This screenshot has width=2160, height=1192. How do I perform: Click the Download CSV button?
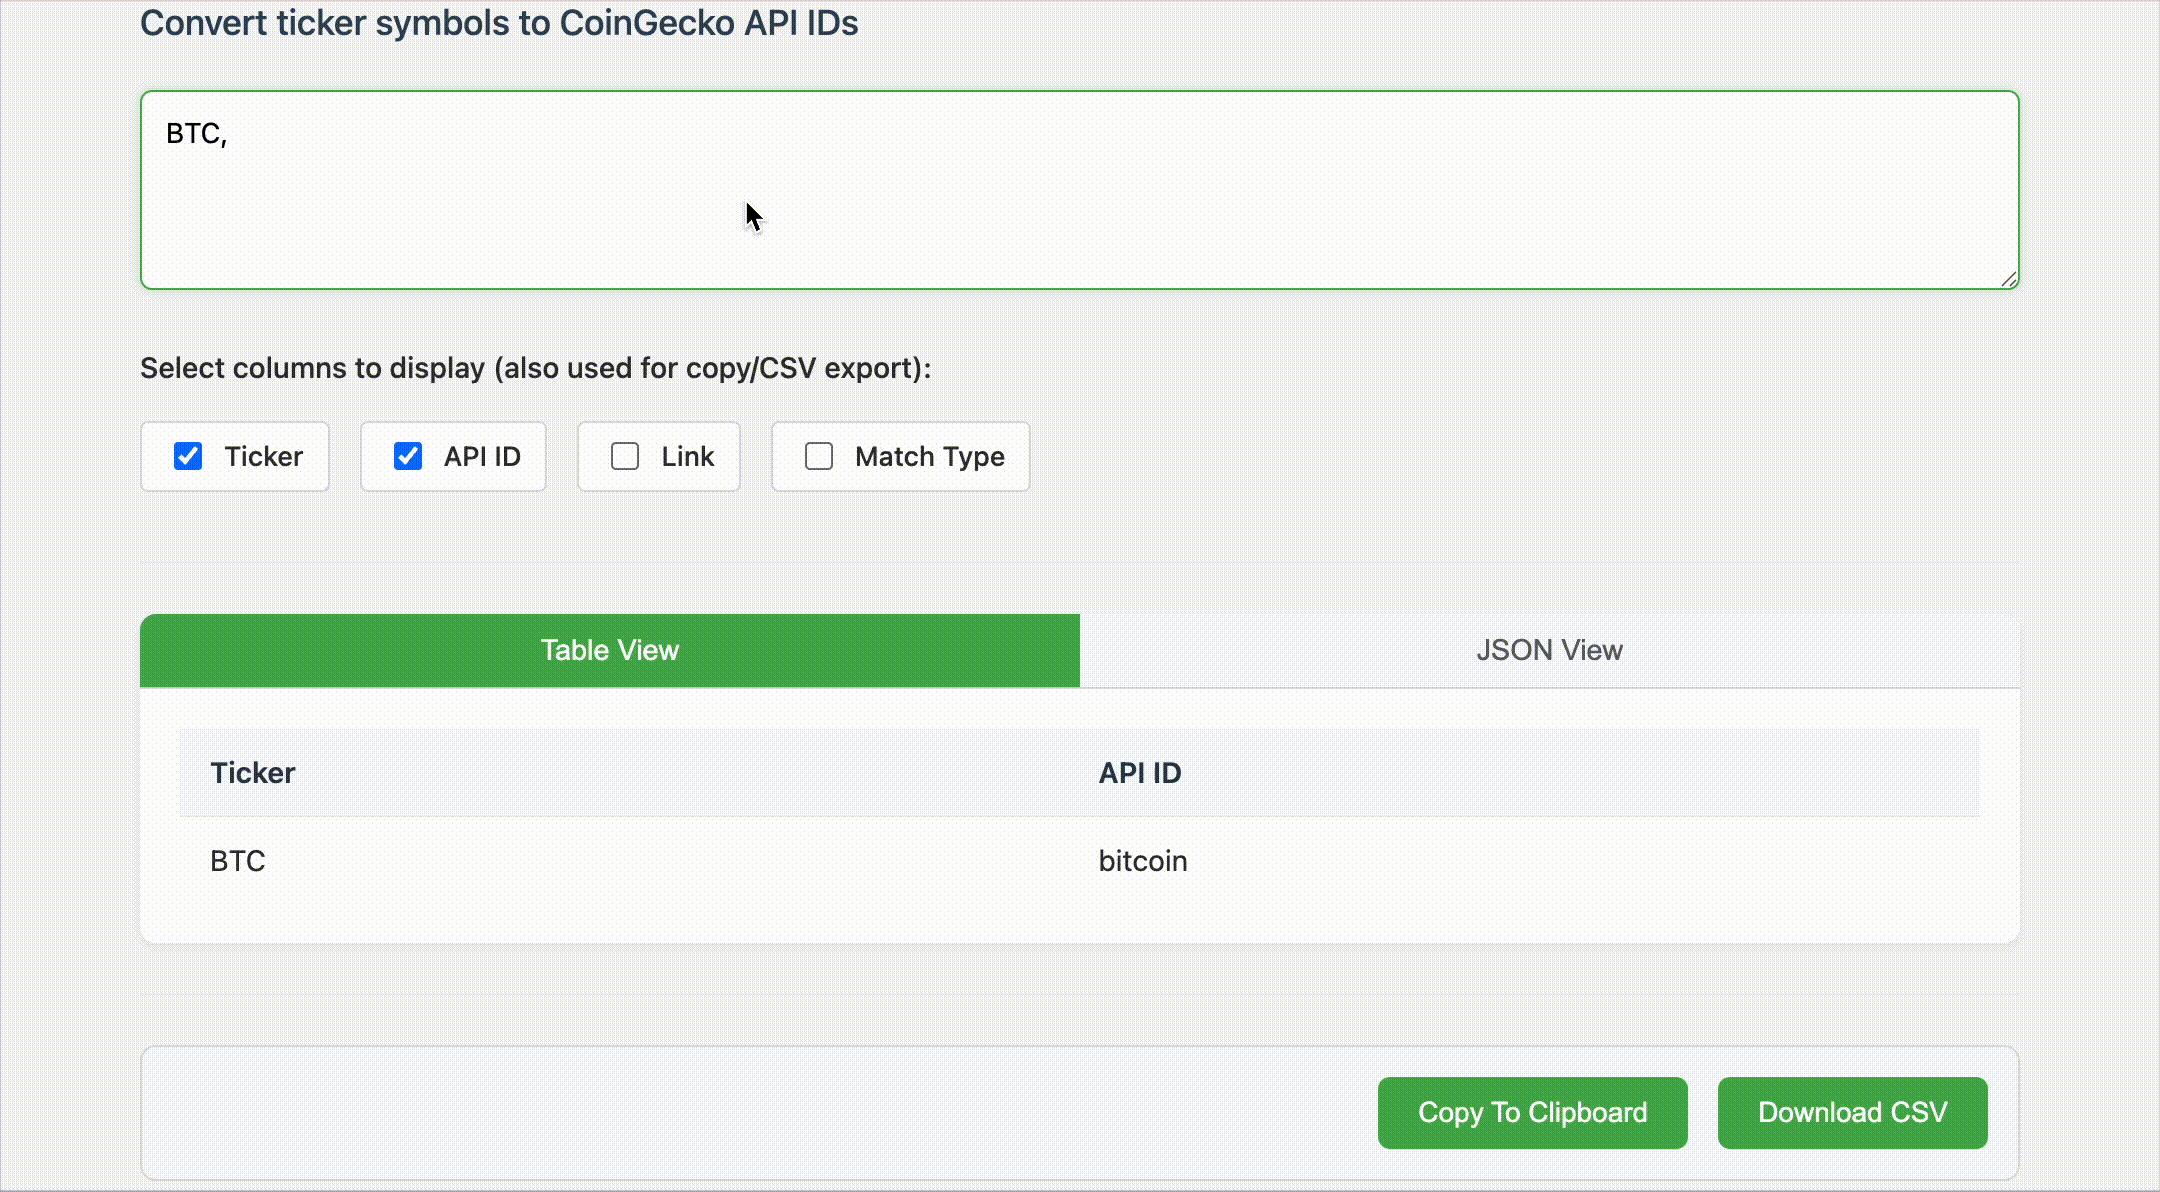point(1852,1112)
